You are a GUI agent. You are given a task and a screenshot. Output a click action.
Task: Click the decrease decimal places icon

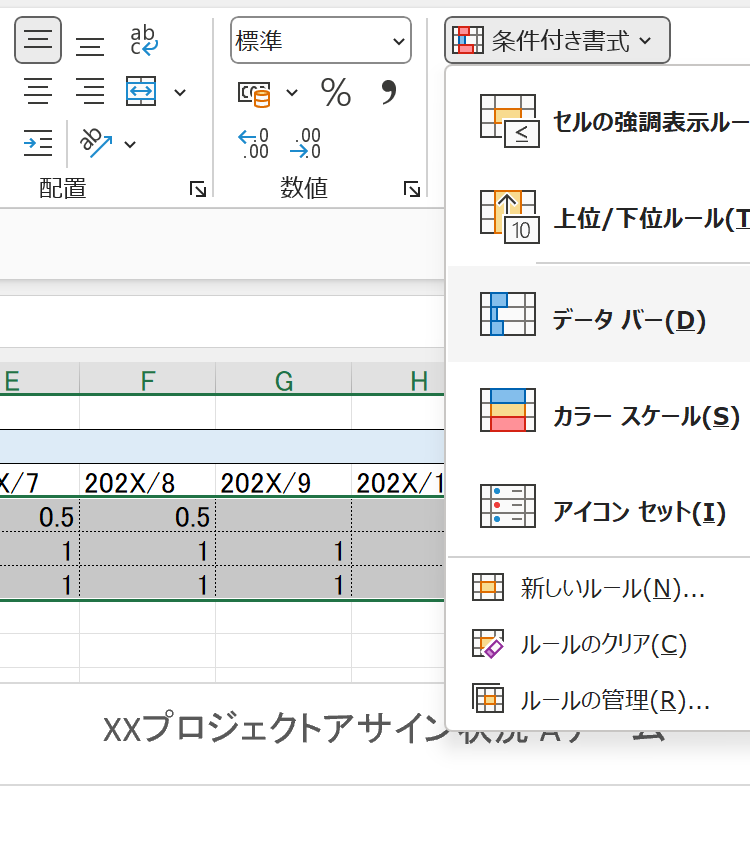pyautogui.click(x=305, y=144)
